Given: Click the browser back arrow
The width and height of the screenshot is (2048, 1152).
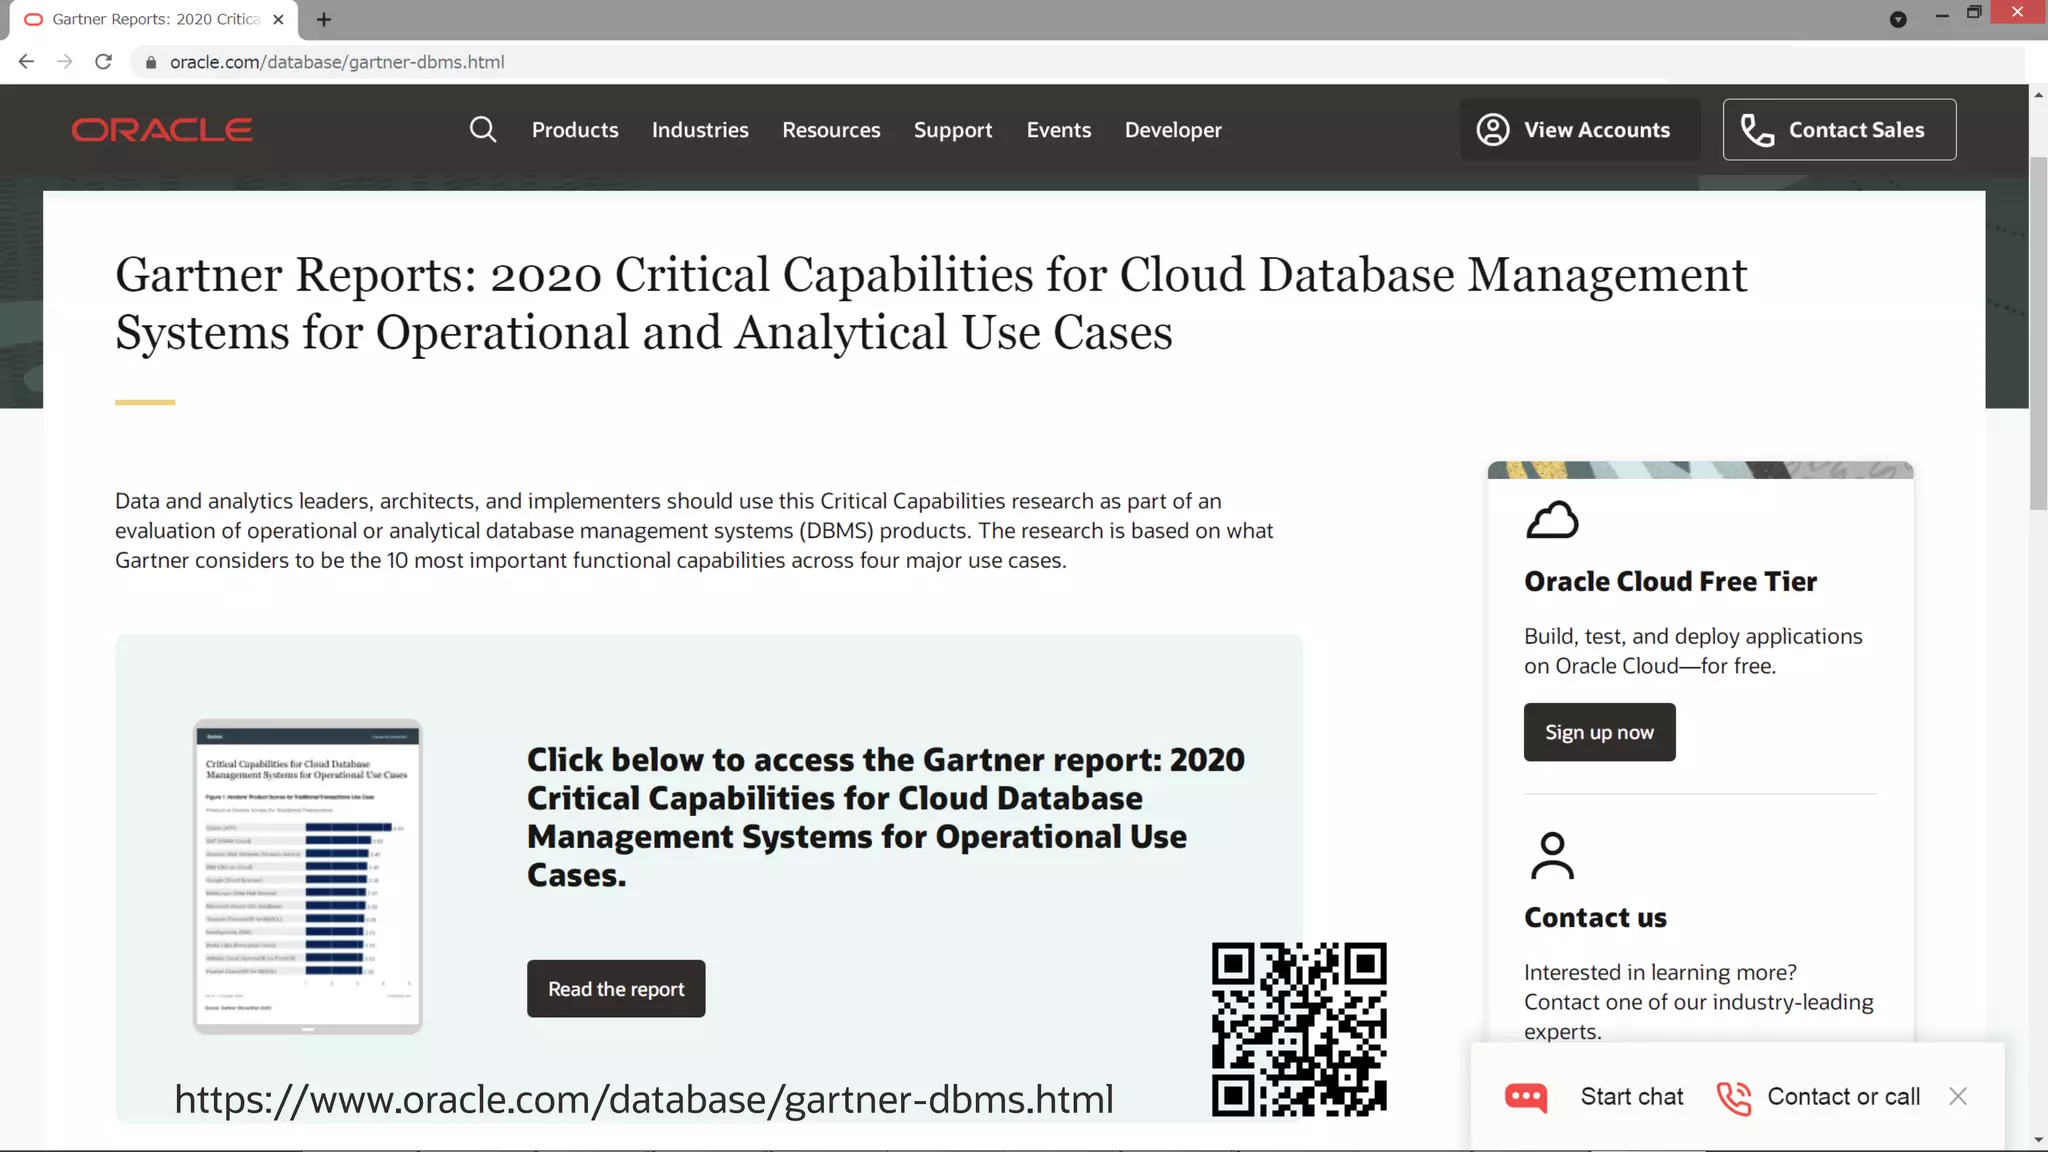Looking at the screenshot, I should [x=27, y=62].
